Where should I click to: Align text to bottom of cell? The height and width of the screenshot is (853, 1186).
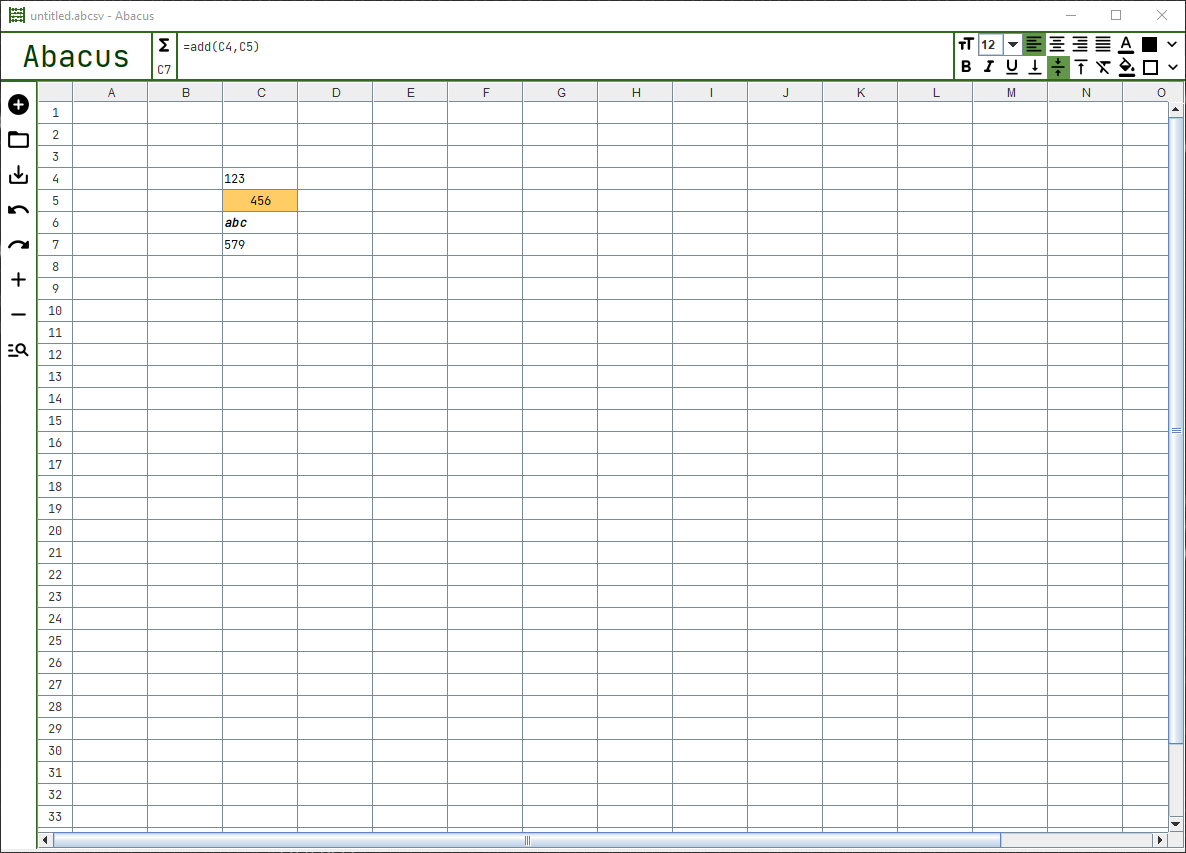tap(1035, 67)
